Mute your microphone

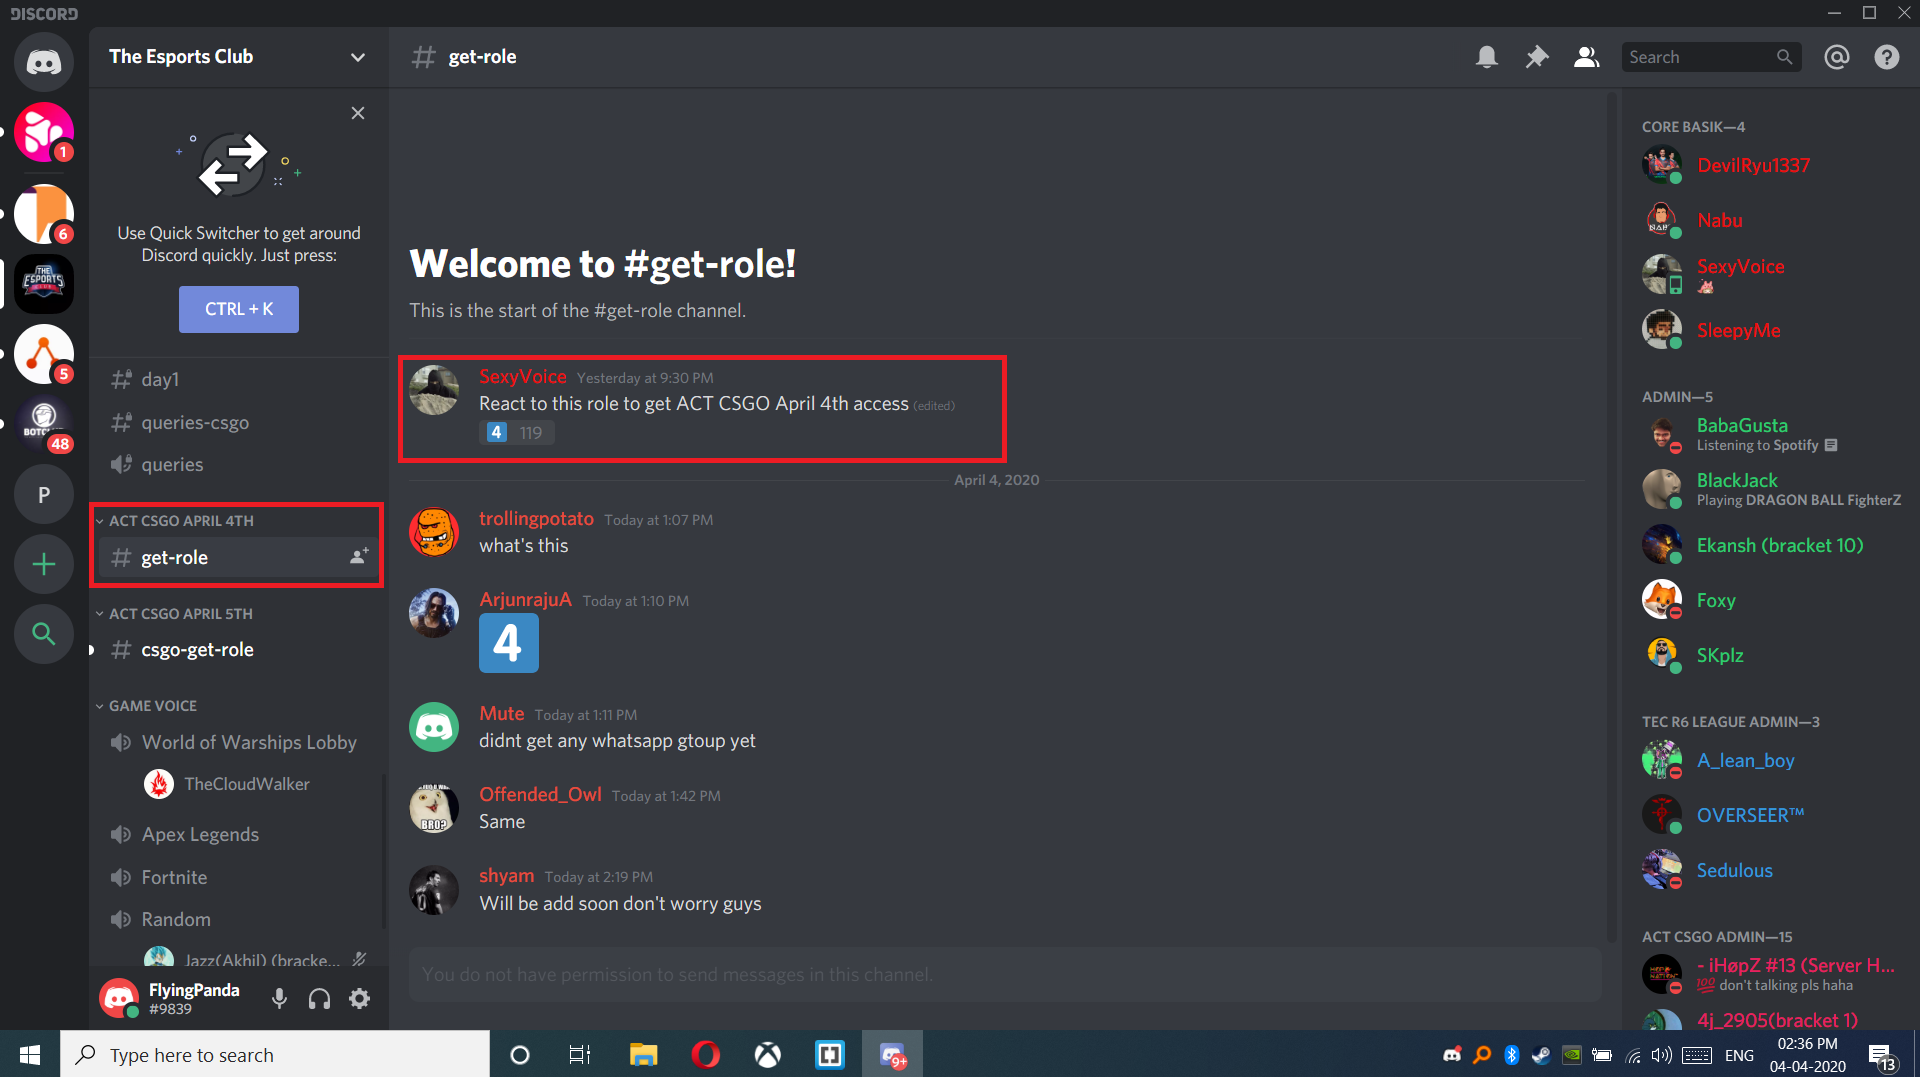279,998
